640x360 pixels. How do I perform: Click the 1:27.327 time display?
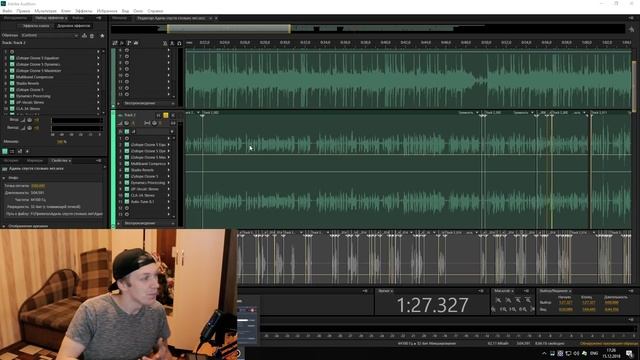(432, 305)
